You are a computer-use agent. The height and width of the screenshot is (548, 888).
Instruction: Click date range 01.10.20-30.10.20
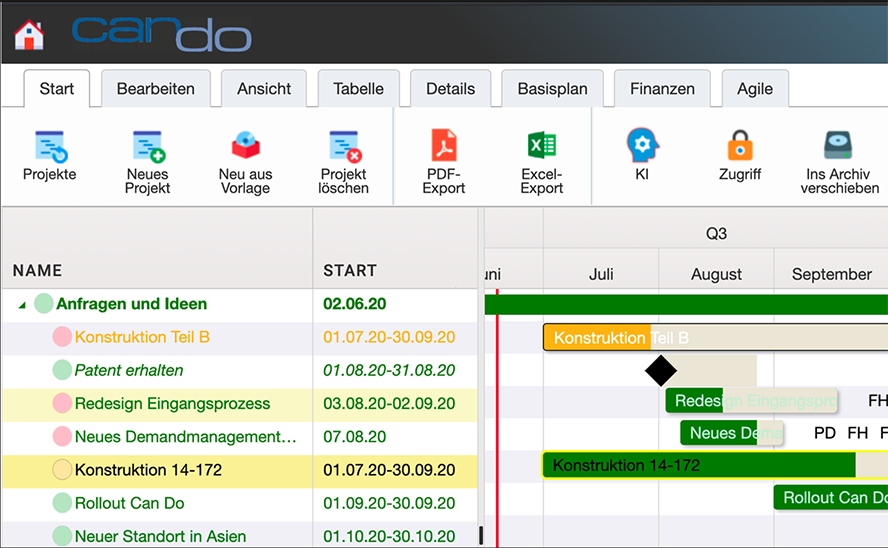[x=389, y=536]
